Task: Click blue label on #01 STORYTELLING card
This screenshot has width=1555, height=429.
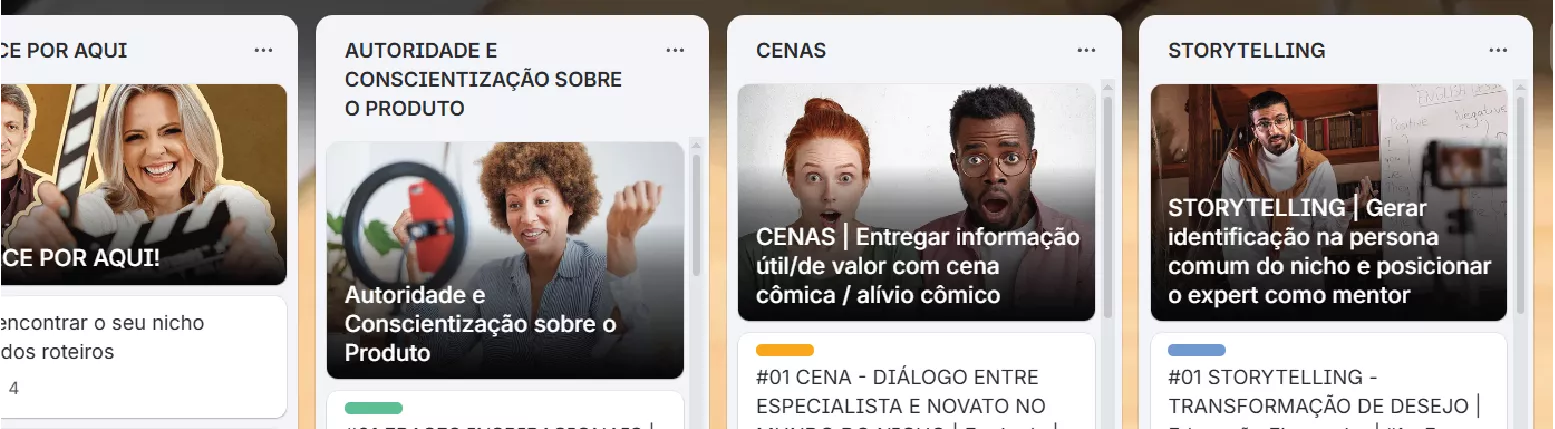Action: pyautogui.click(x=1197, y=350)
